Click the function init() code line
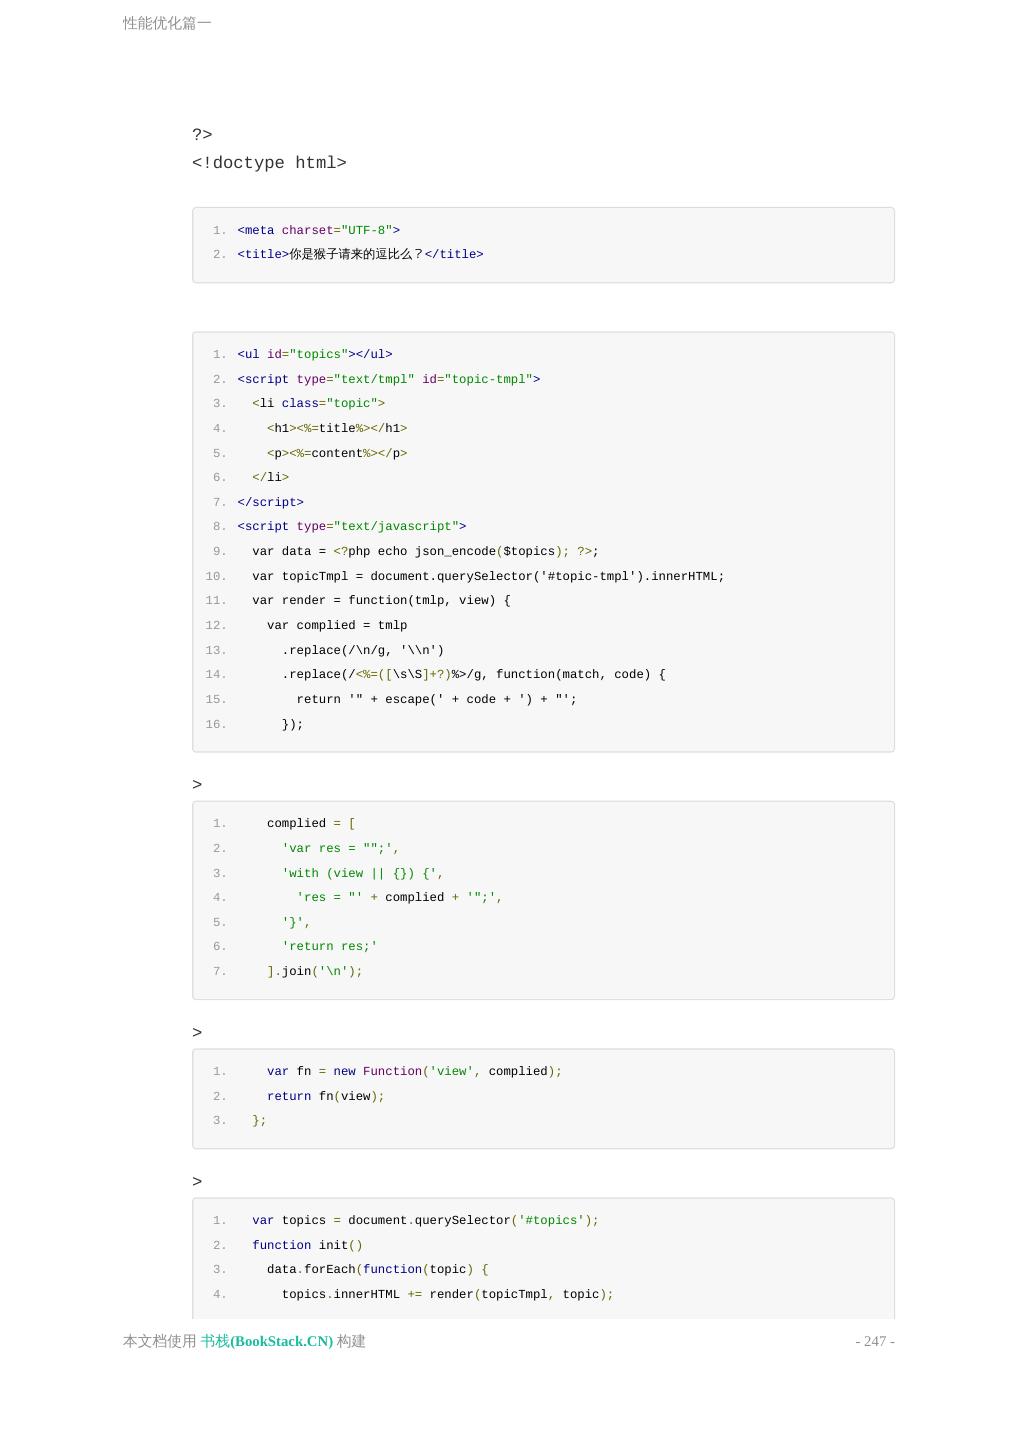The width and height of the screenshot is (1019, 1440). click(307, 1245)
